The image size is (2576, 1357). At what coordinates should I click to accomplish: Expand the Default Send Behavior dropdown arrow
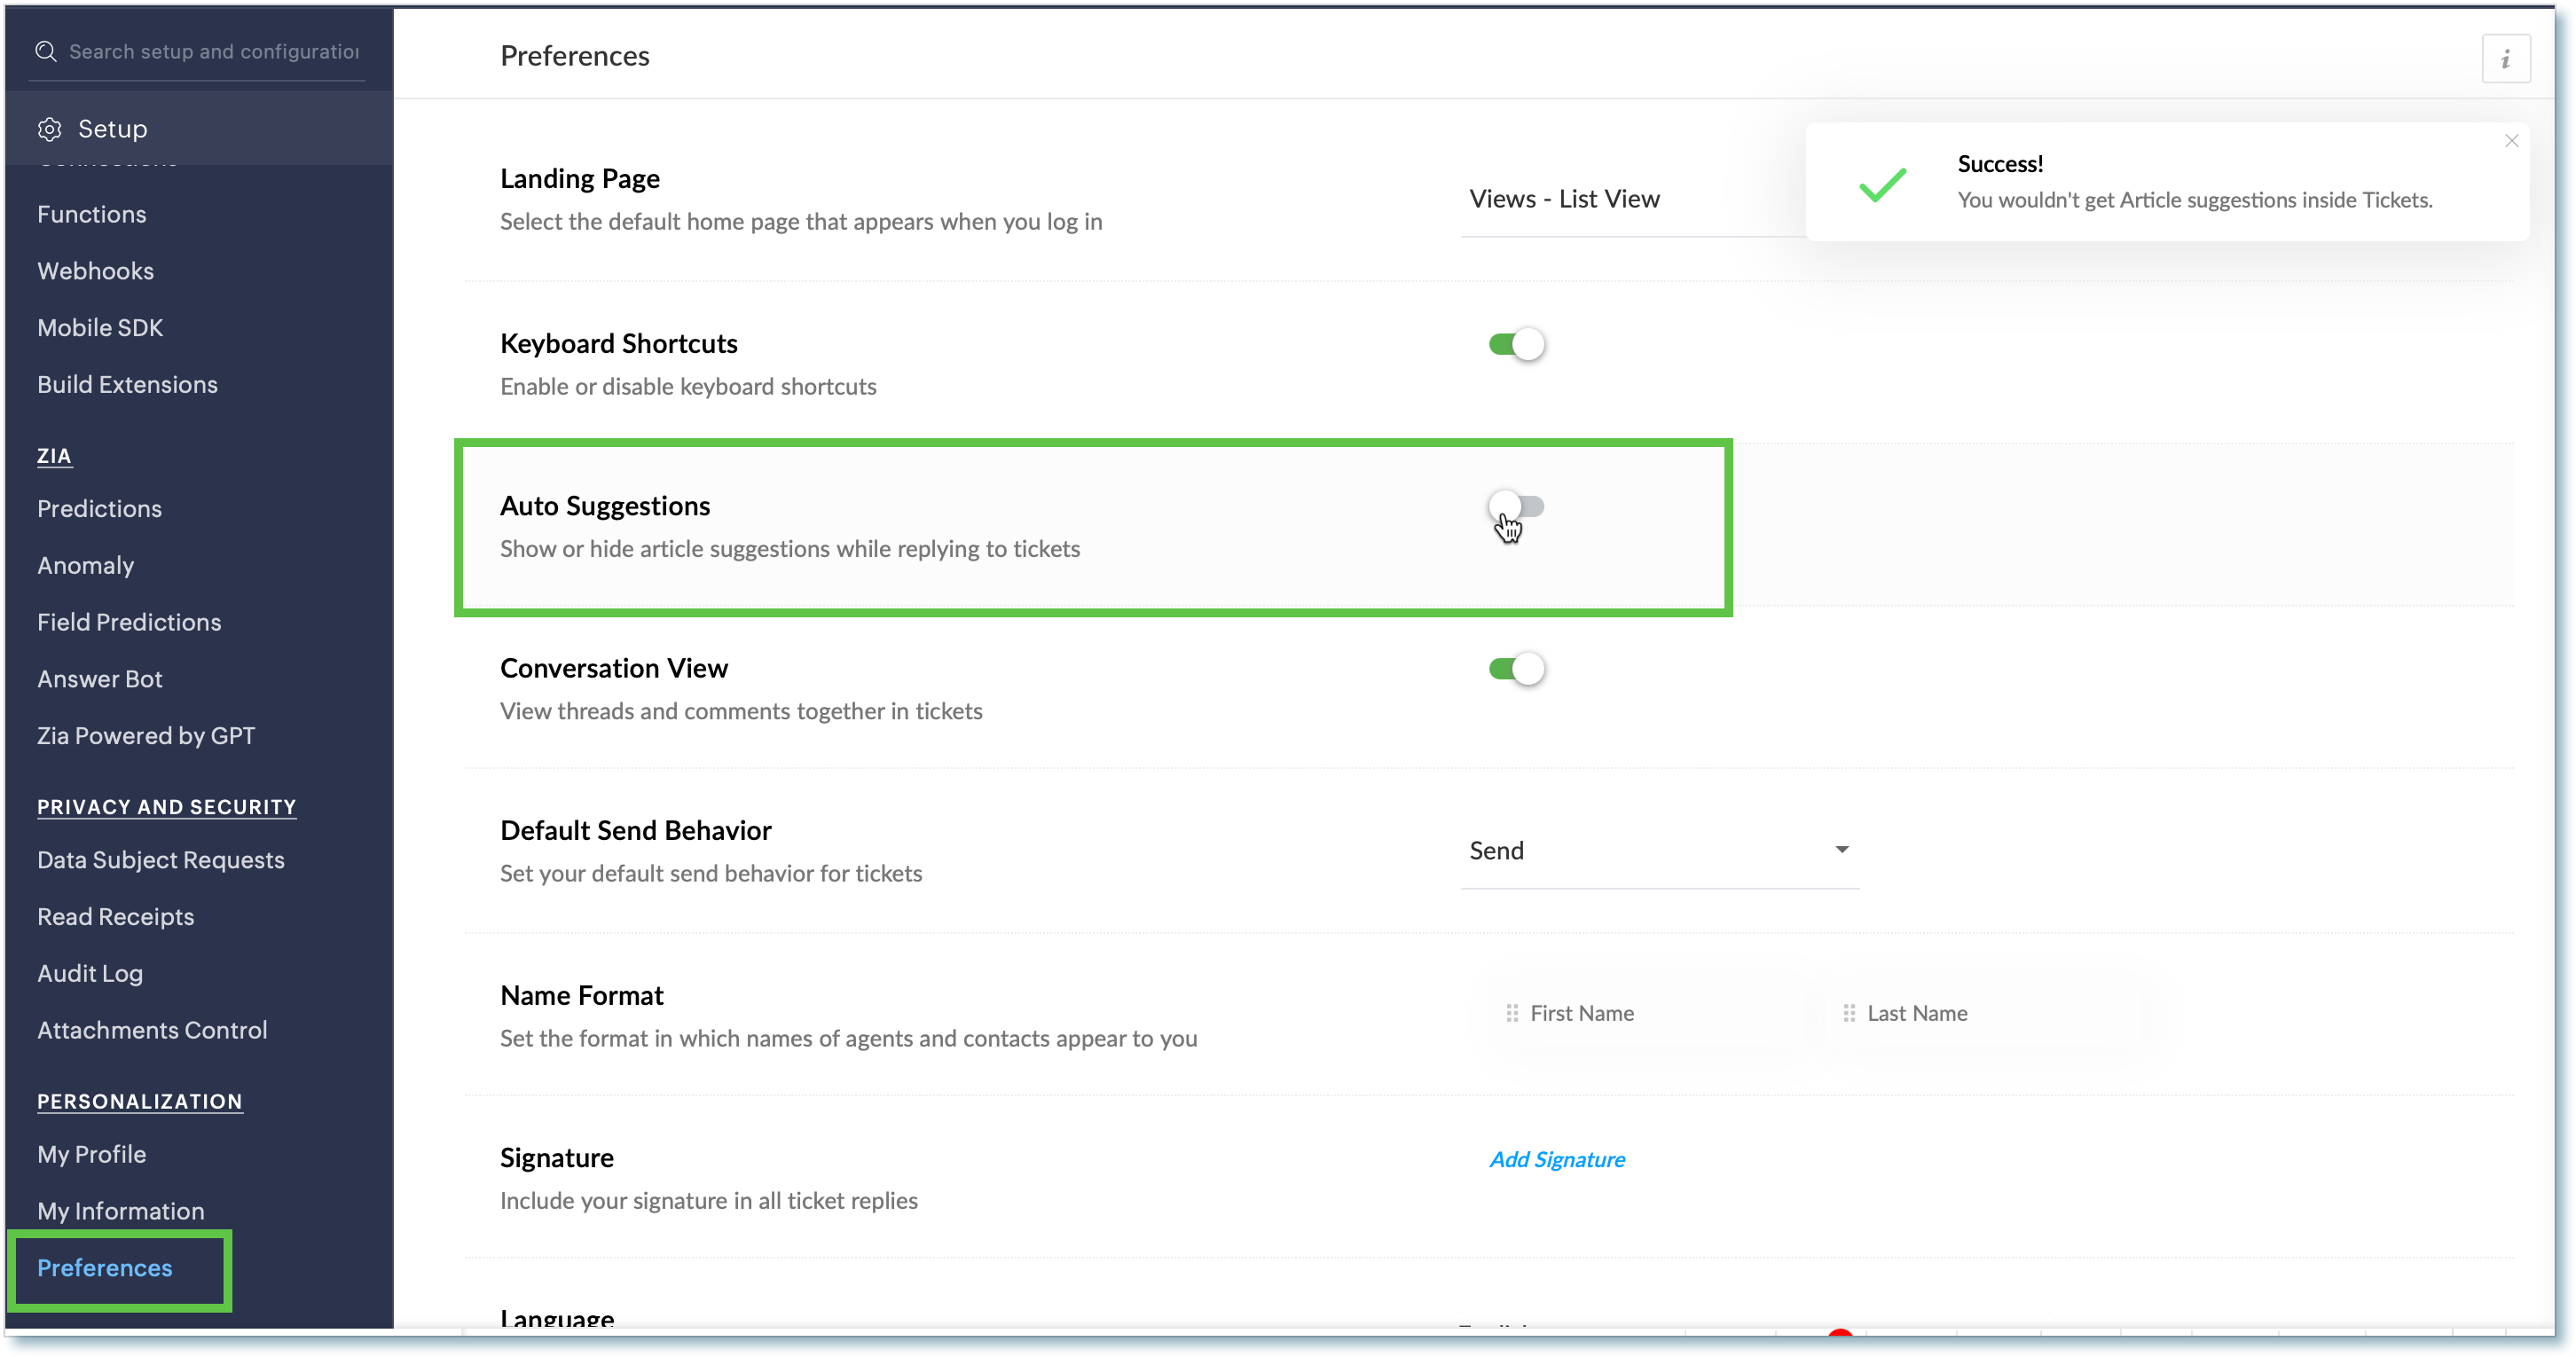[1841, 850]
